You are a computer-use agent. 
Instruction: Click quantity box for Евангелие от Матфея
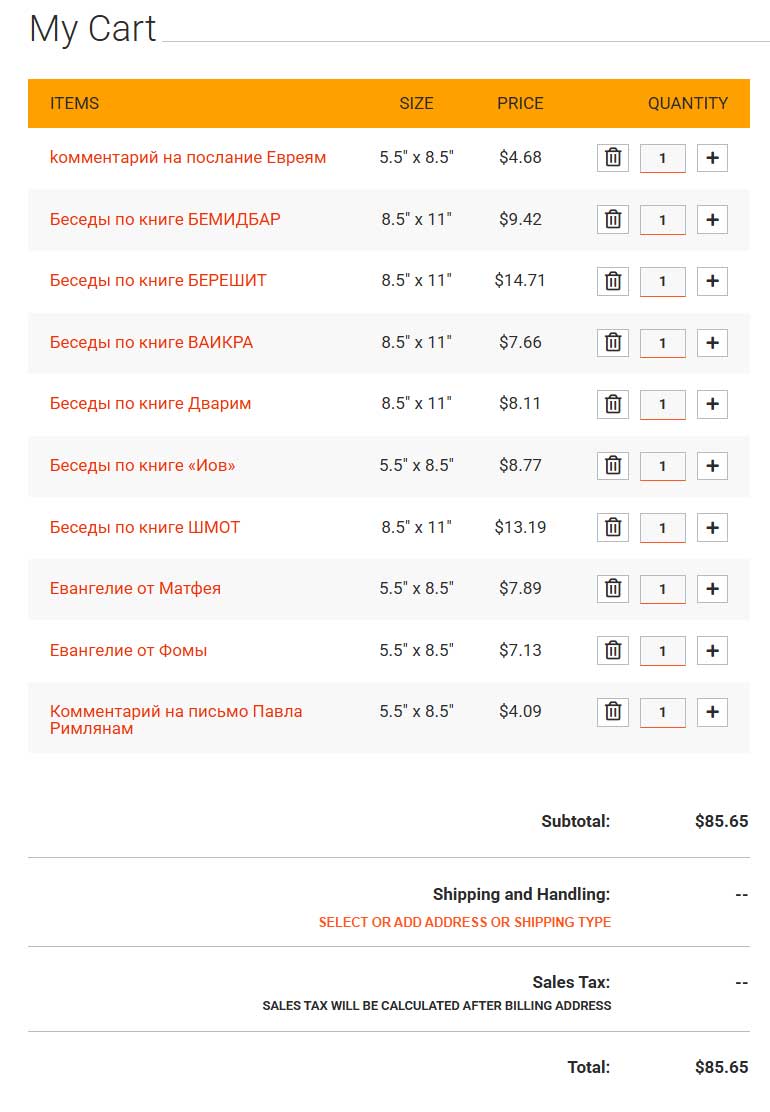[662, 589]
